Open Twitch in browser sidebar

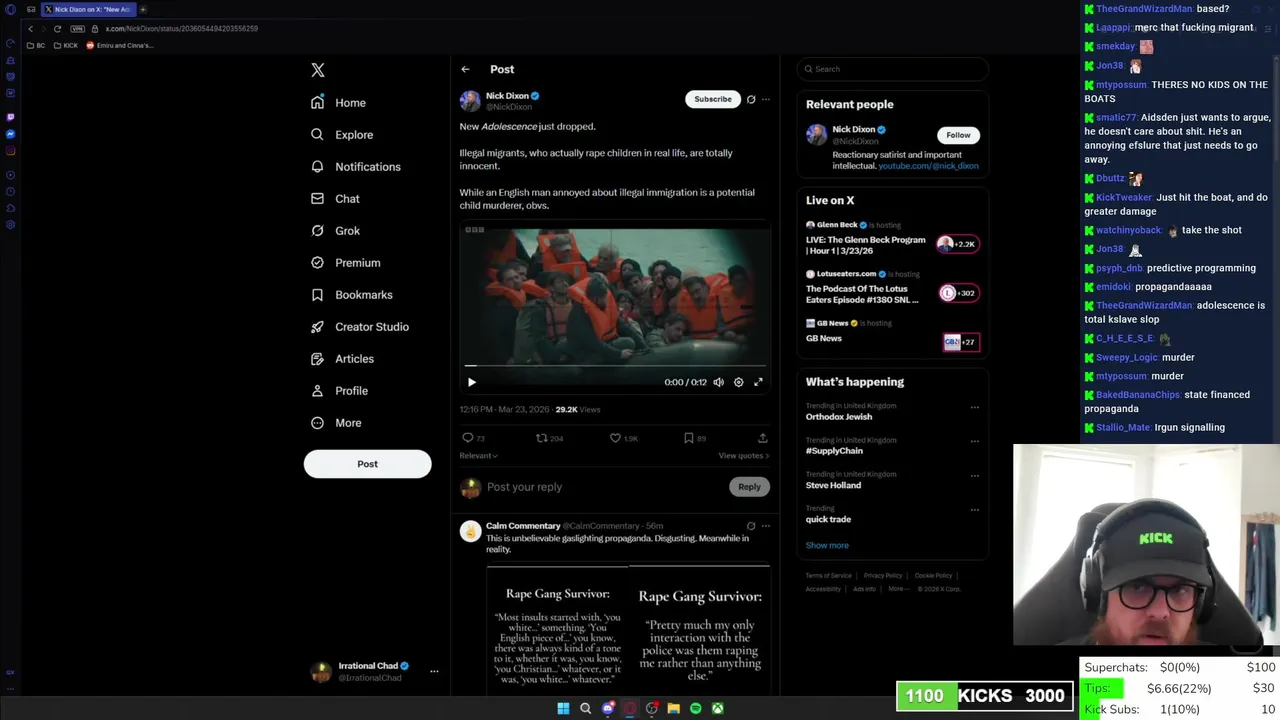pos(10,117)
